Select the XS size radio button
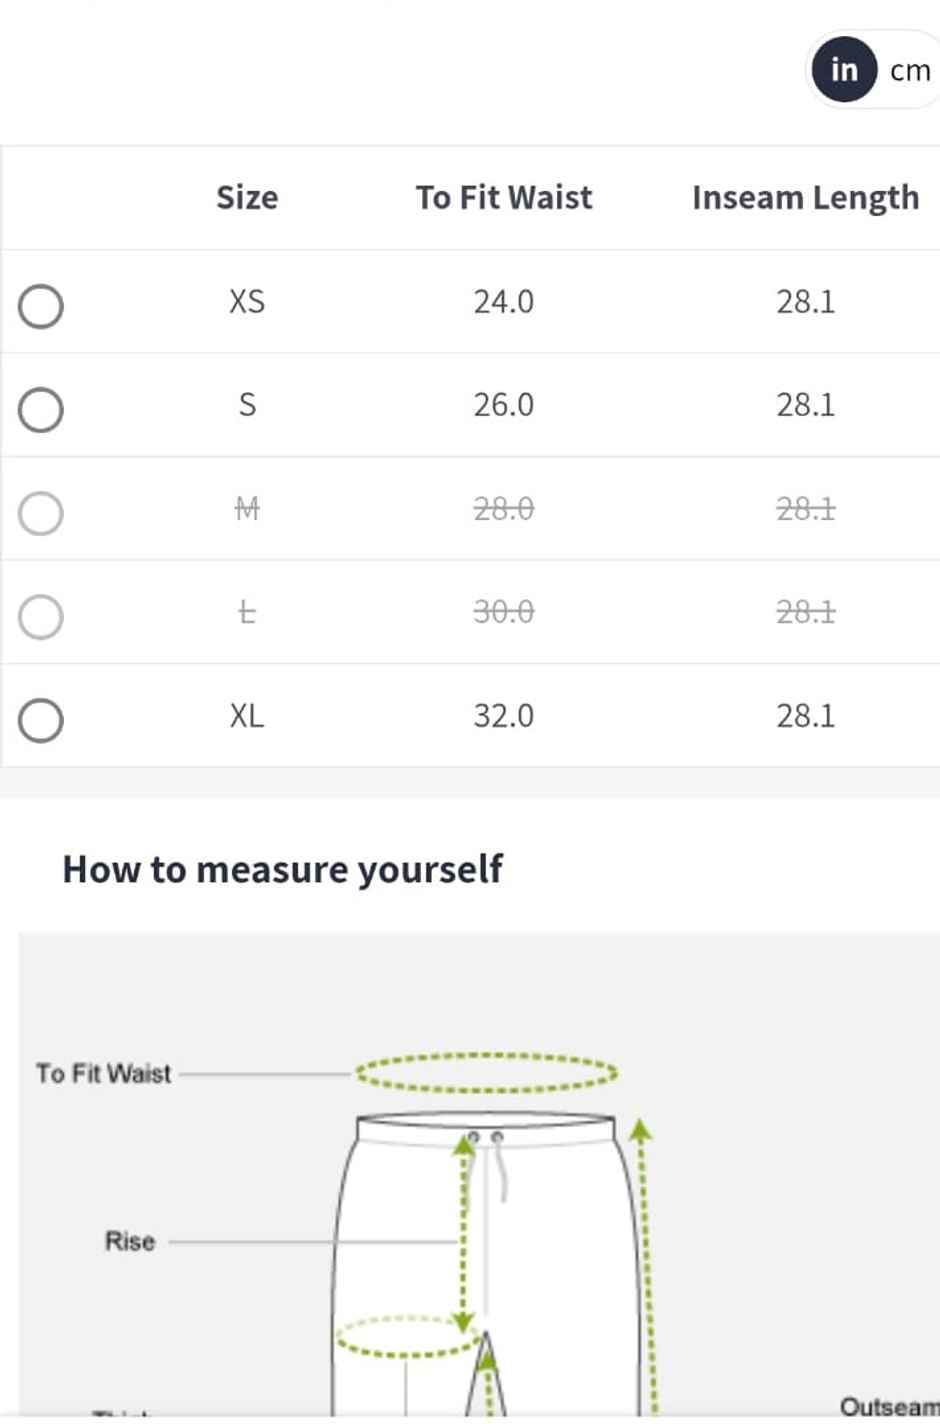 click(x=41, y=306)
